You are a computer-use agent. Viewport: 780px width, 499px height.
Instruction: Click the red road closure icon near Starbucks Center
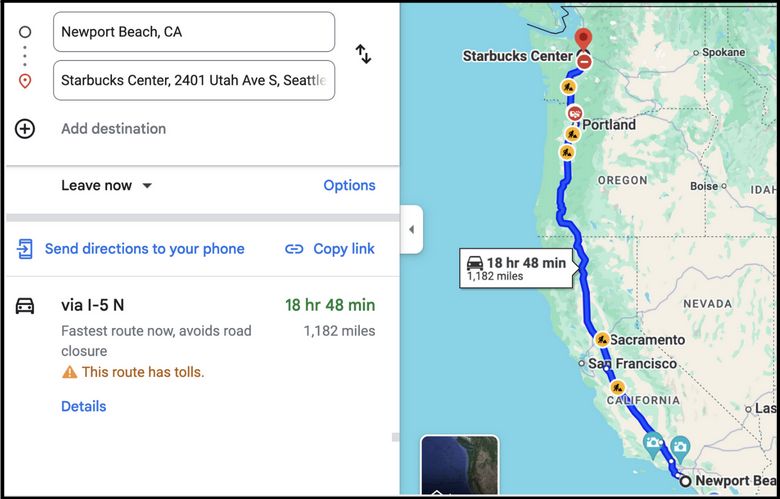(x=584, y=62)
